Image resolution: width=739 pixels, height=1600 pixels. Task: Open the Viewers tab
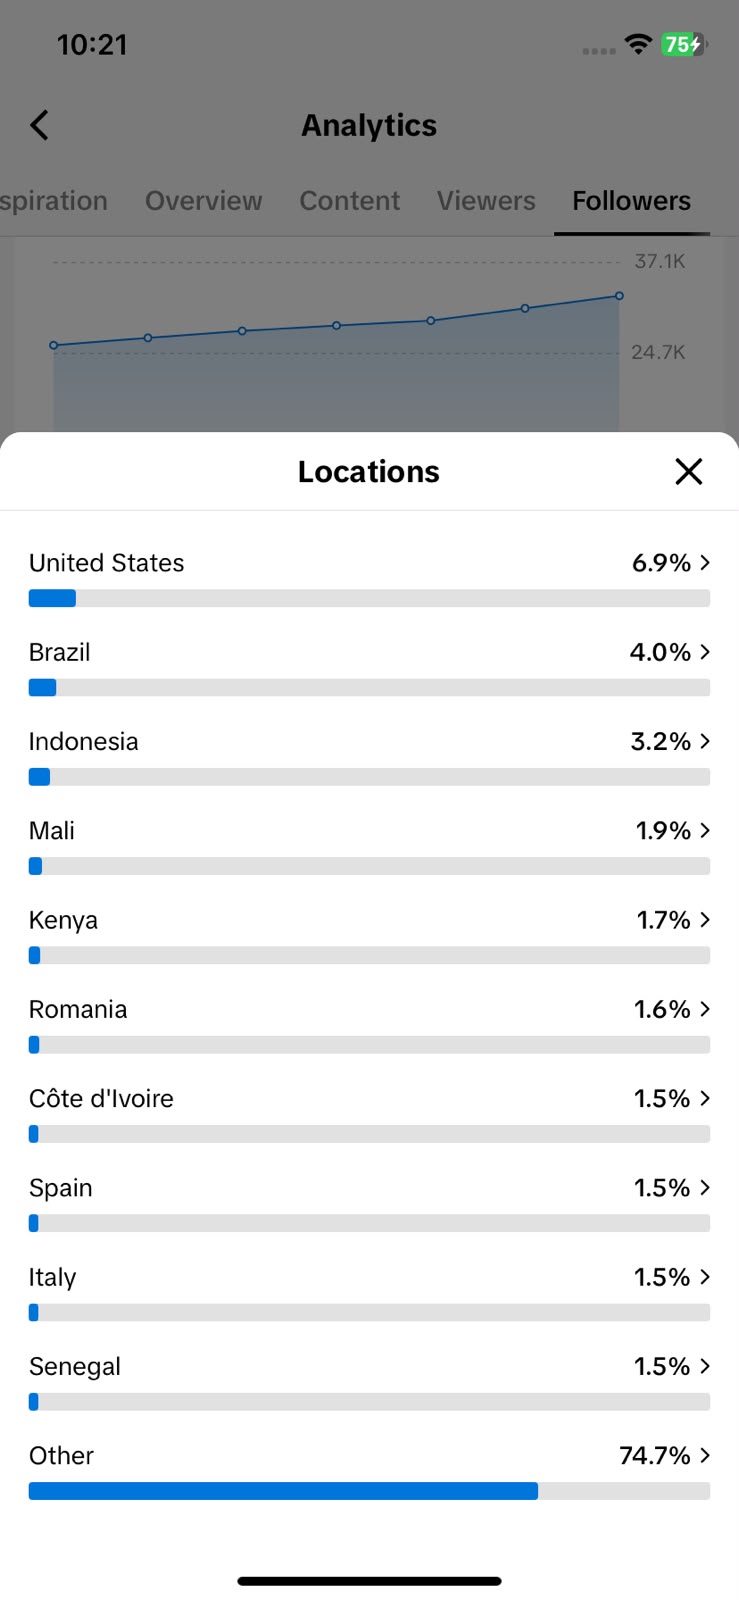pyautogui.click(x=486, y=201)
